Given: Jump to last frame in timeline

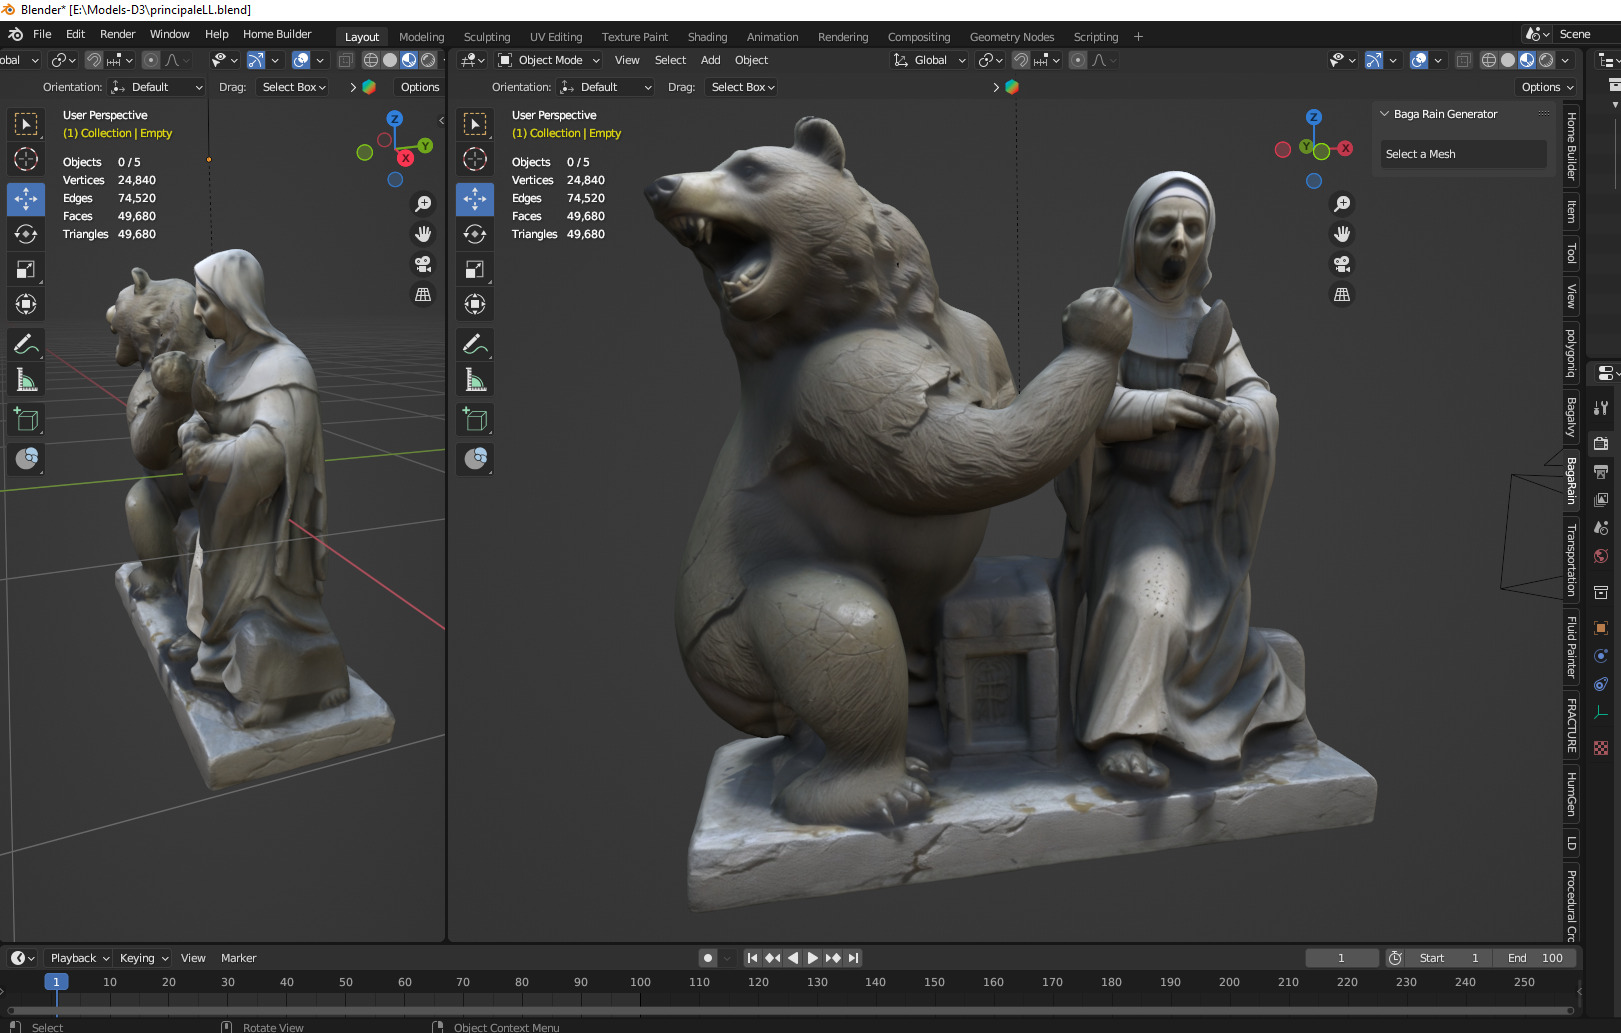Looking at the screenshot, I should click(853, 958).
